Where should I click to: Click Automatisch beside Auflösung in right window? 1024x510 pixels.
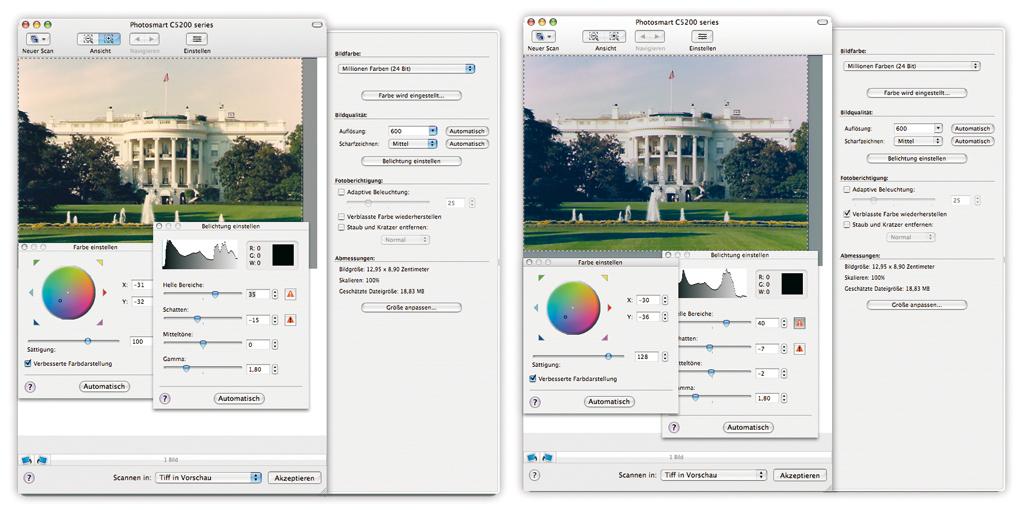pos(972,129)
